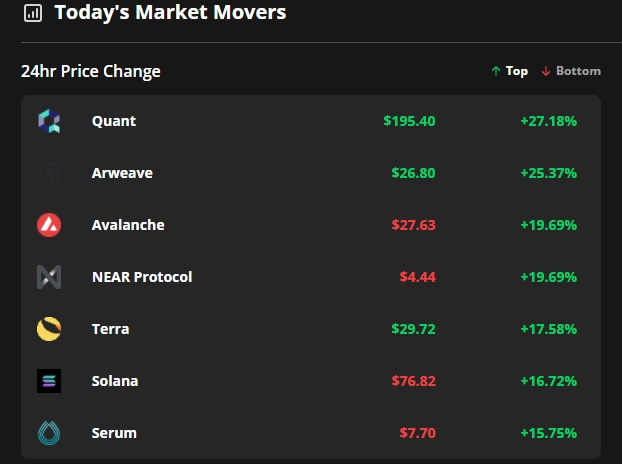The image size is (622, 464).
Task: Click Solana's $76.82 price
Action: [x=413, y=381]
